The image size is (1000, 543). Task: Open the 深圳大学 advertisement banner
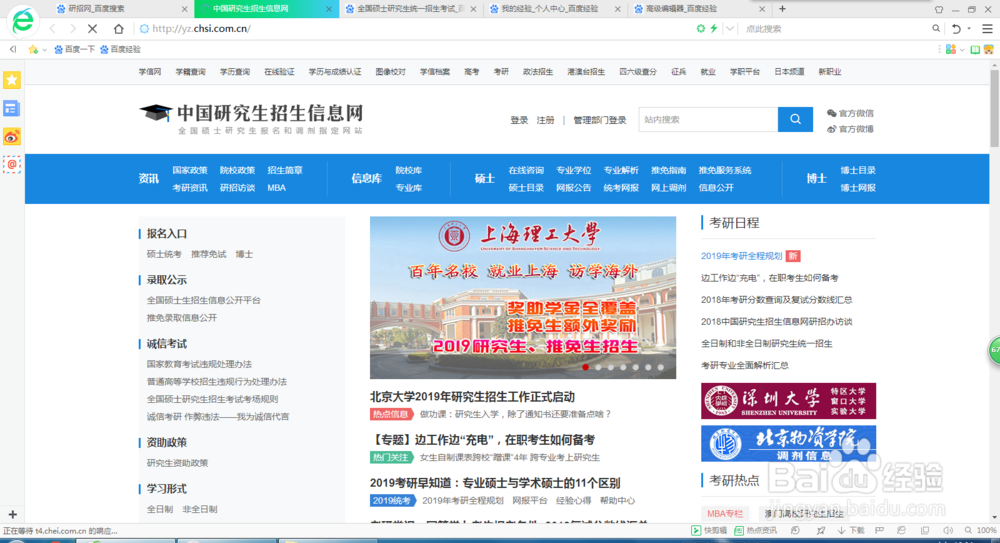(788, 401)
